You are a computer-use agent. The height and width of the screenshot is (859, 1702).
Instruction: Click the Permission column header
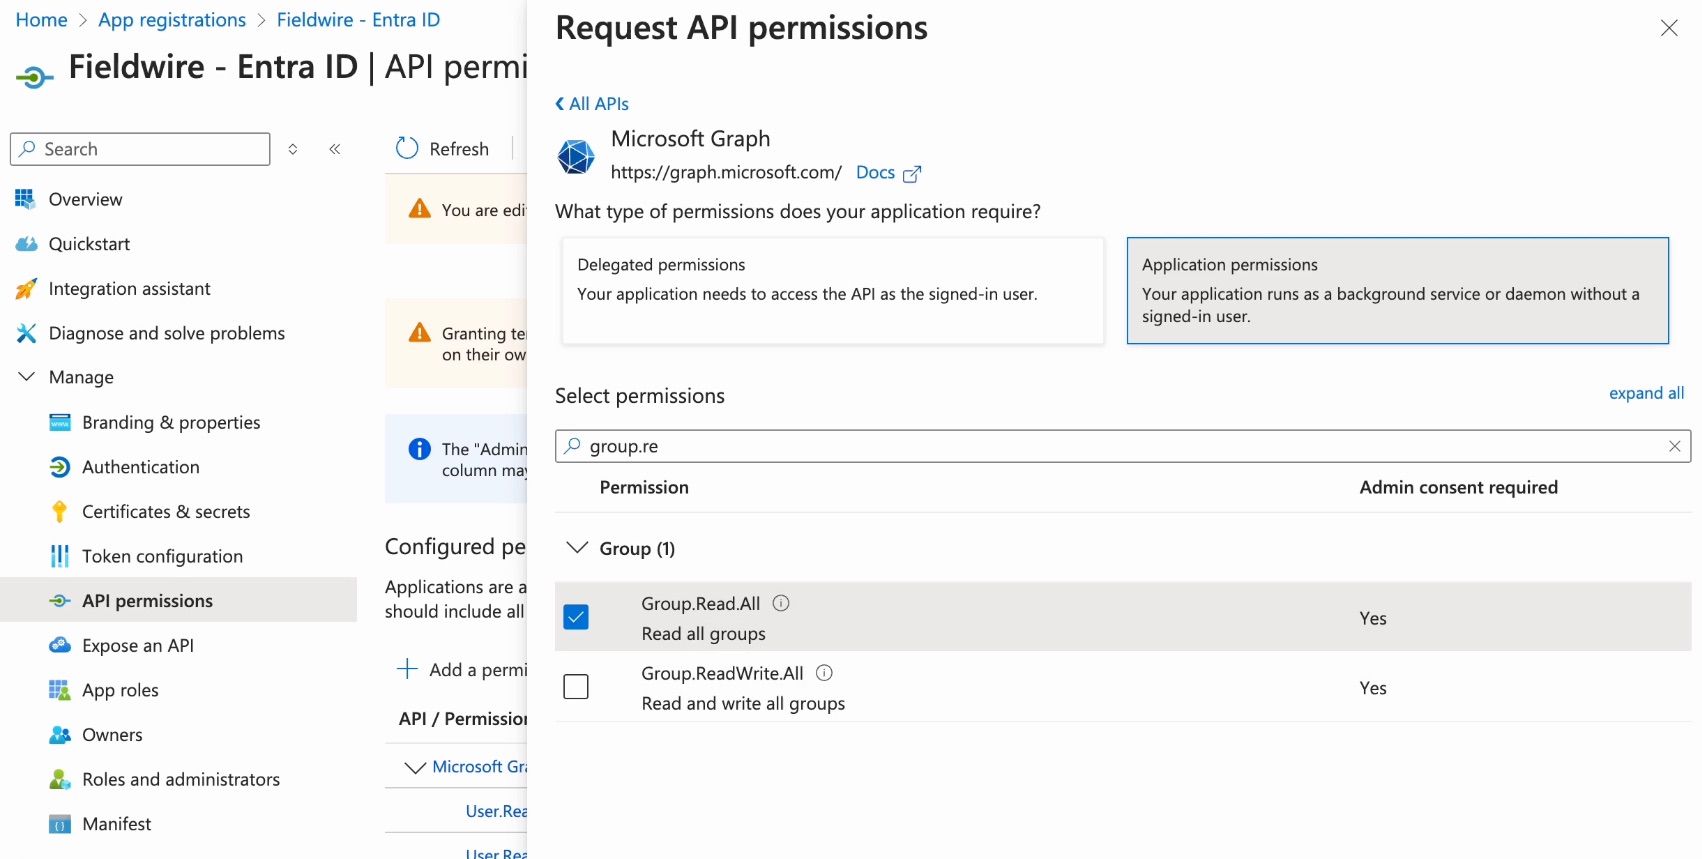coord(644,487)
